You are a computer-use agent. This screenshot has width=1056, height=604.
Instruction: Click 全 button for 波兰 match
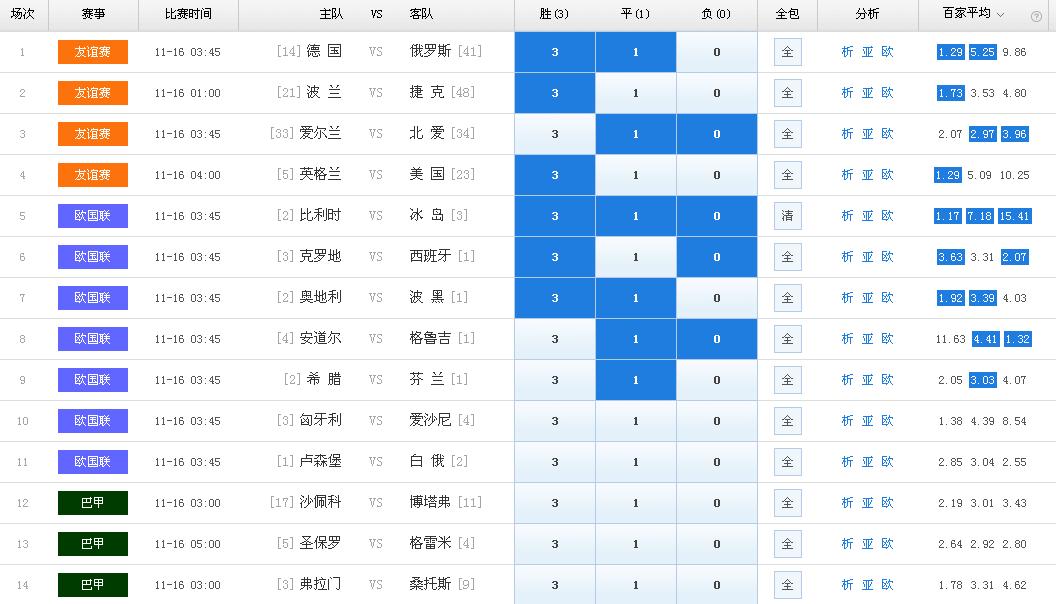[787, 93]
